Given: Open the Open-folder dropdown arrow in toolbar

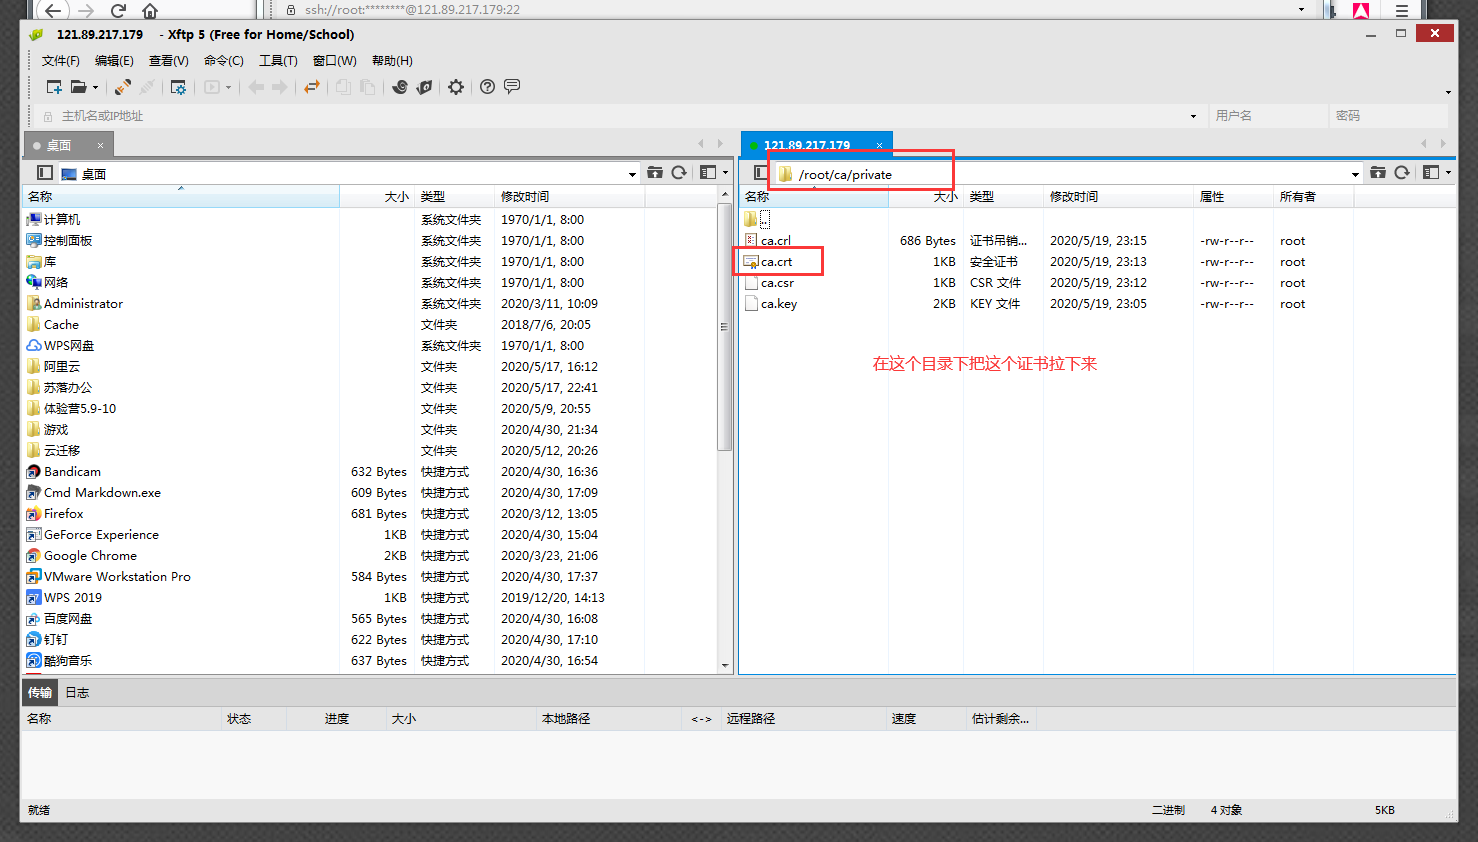Looking at the screenshot, I should 95,87.
